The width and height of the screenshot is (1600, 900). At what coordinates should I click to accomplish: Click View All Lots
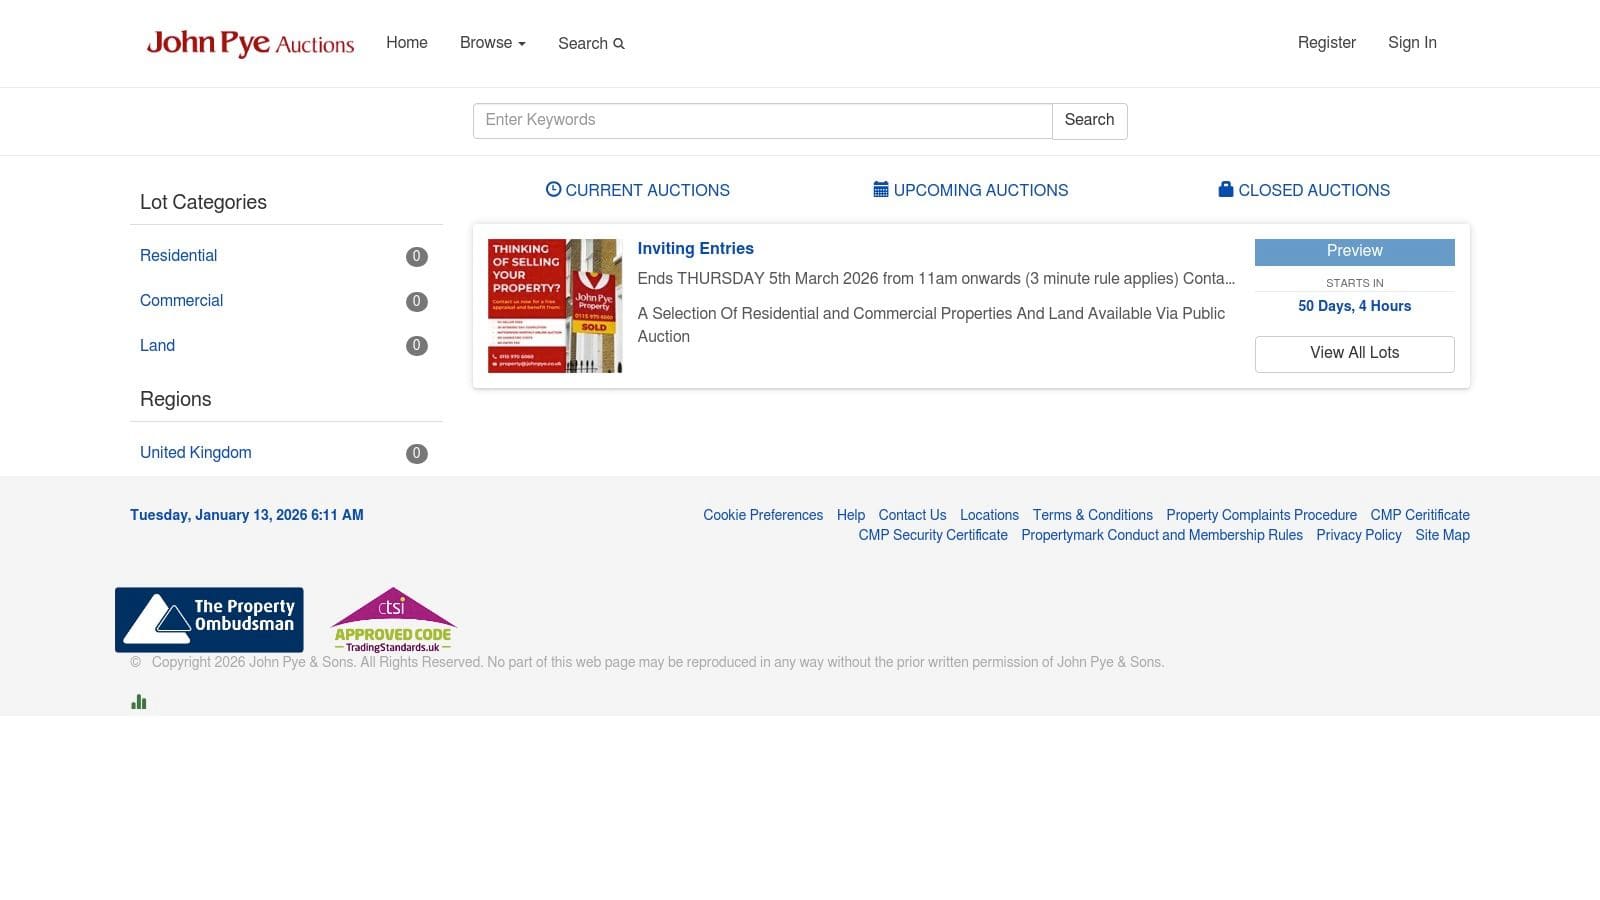(1354, 353)
